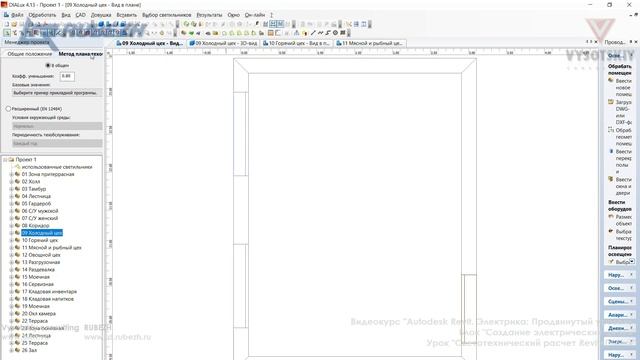This screenshot has height=360, width=640.
Task: Click the Загрузить DWG icon in guide
Action: coord(611,102)
